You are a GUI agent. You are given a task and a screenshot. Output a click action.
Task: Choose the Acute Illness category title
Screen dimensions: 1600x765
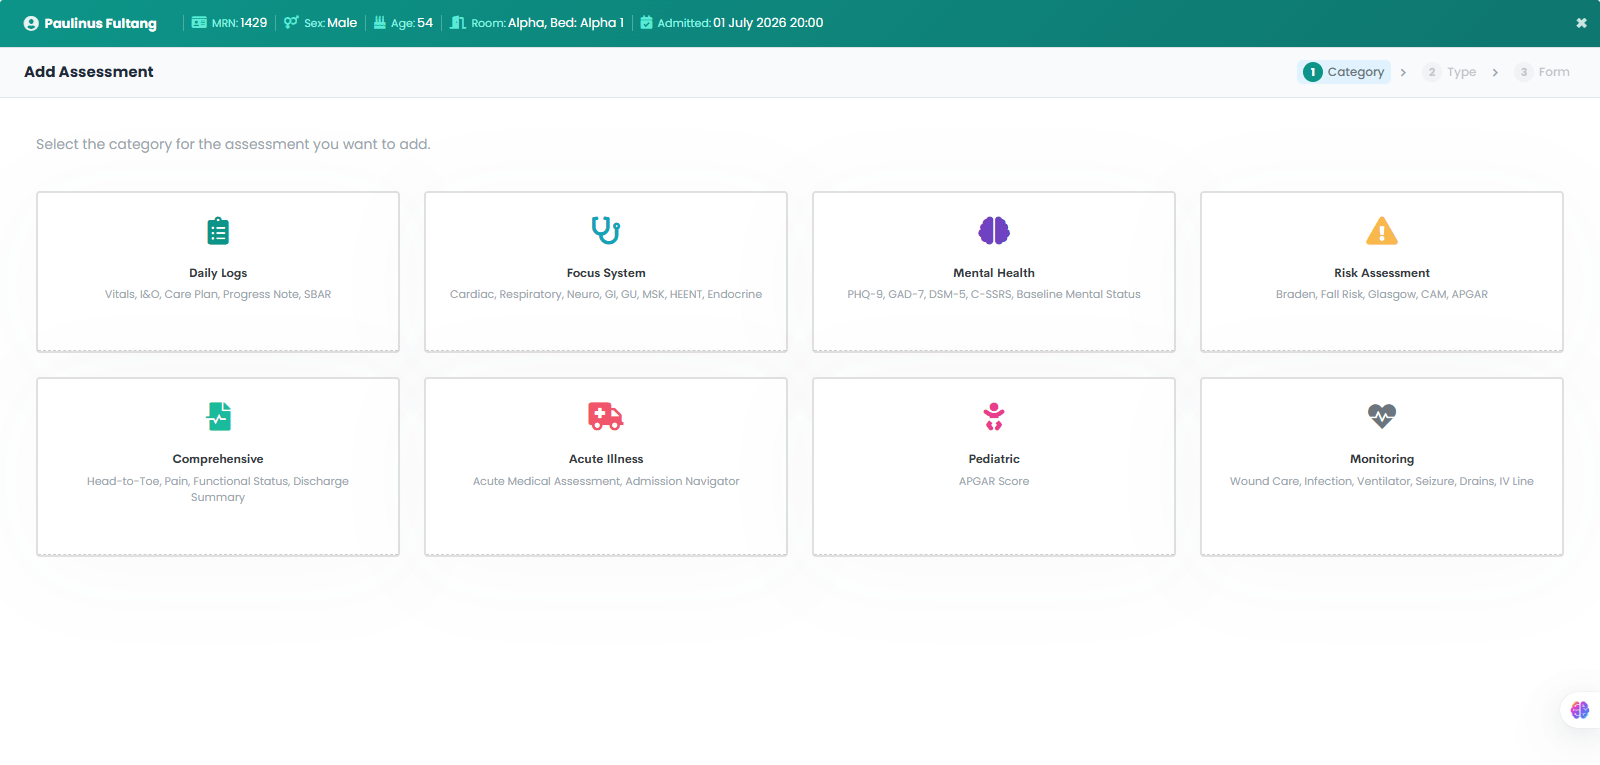coord(606,459)
